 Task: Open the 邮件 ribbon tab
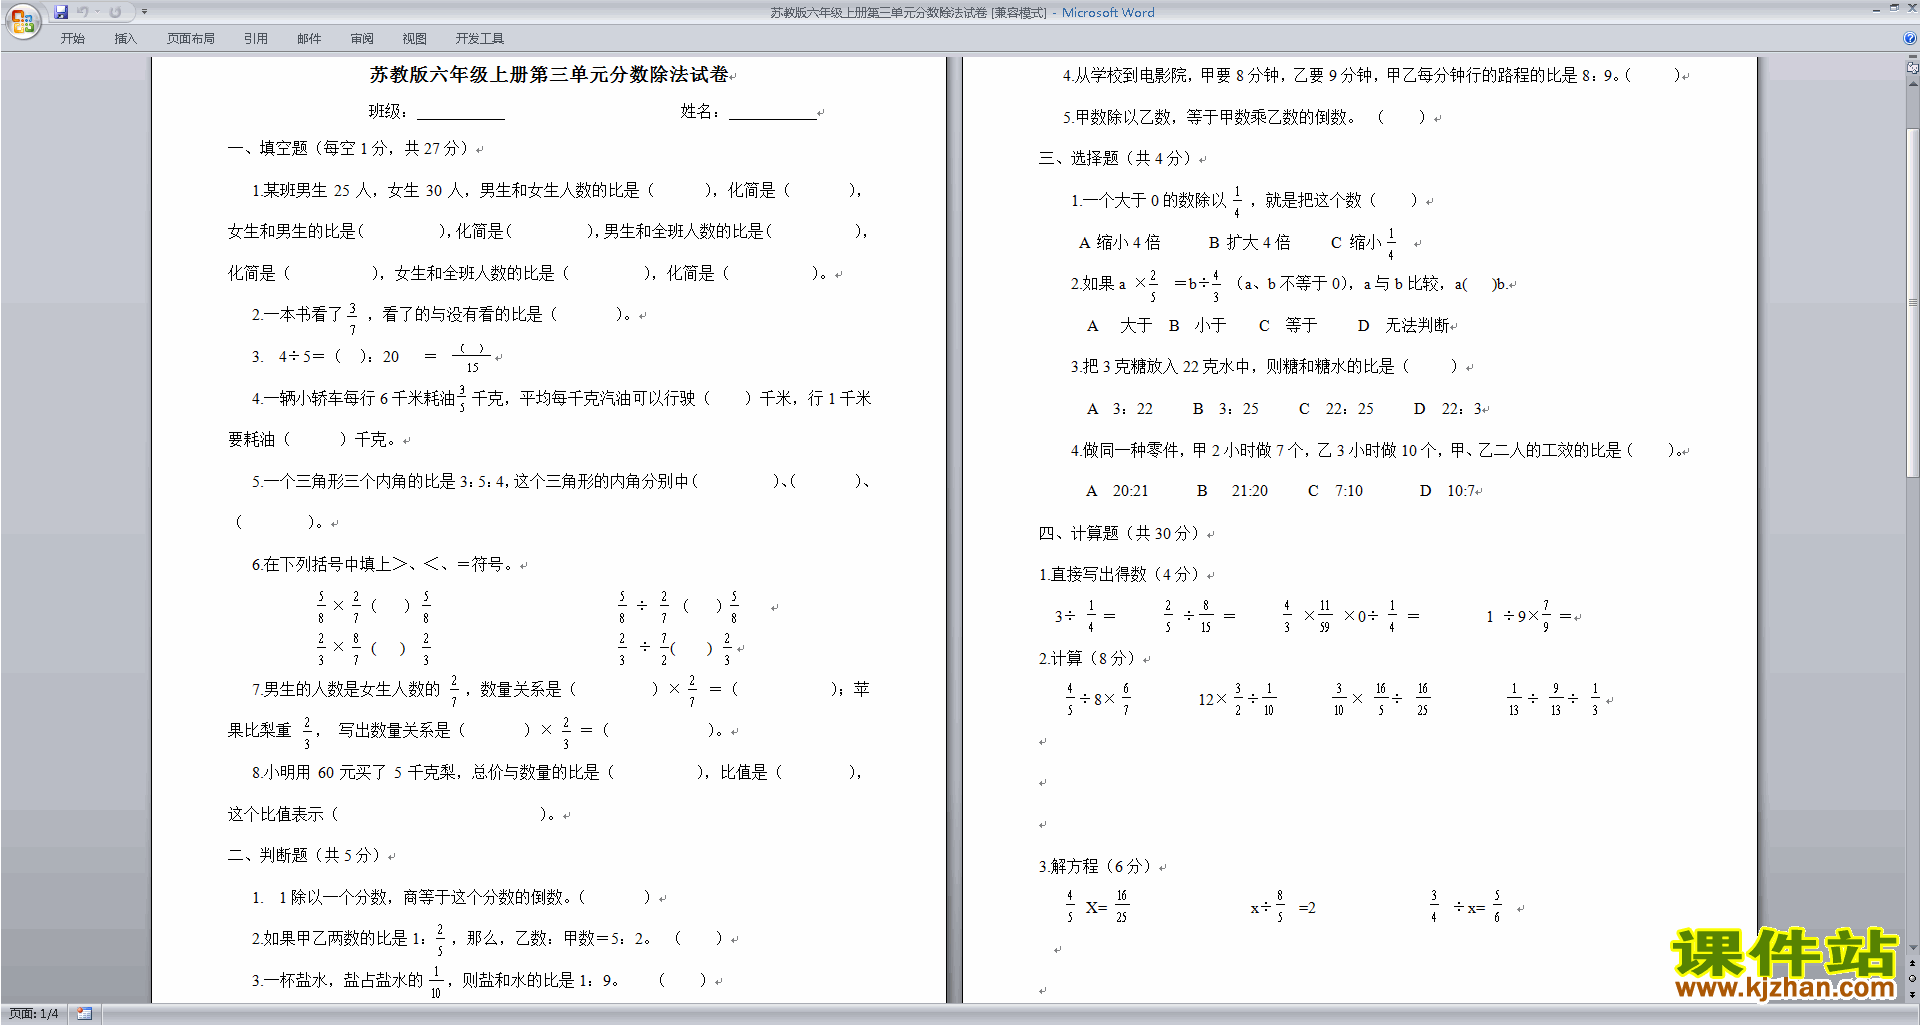tap(309, 38)
